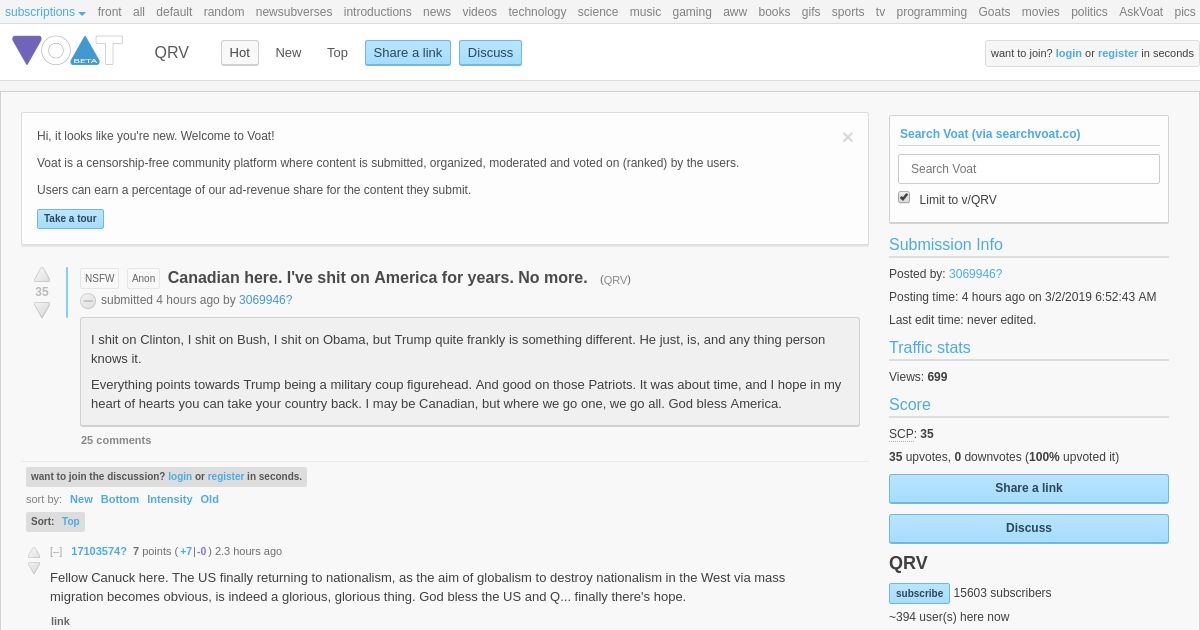Click Take a tour button
Image resolution: width=1200 pixels, height=630 pixels.
pos(70,219)
